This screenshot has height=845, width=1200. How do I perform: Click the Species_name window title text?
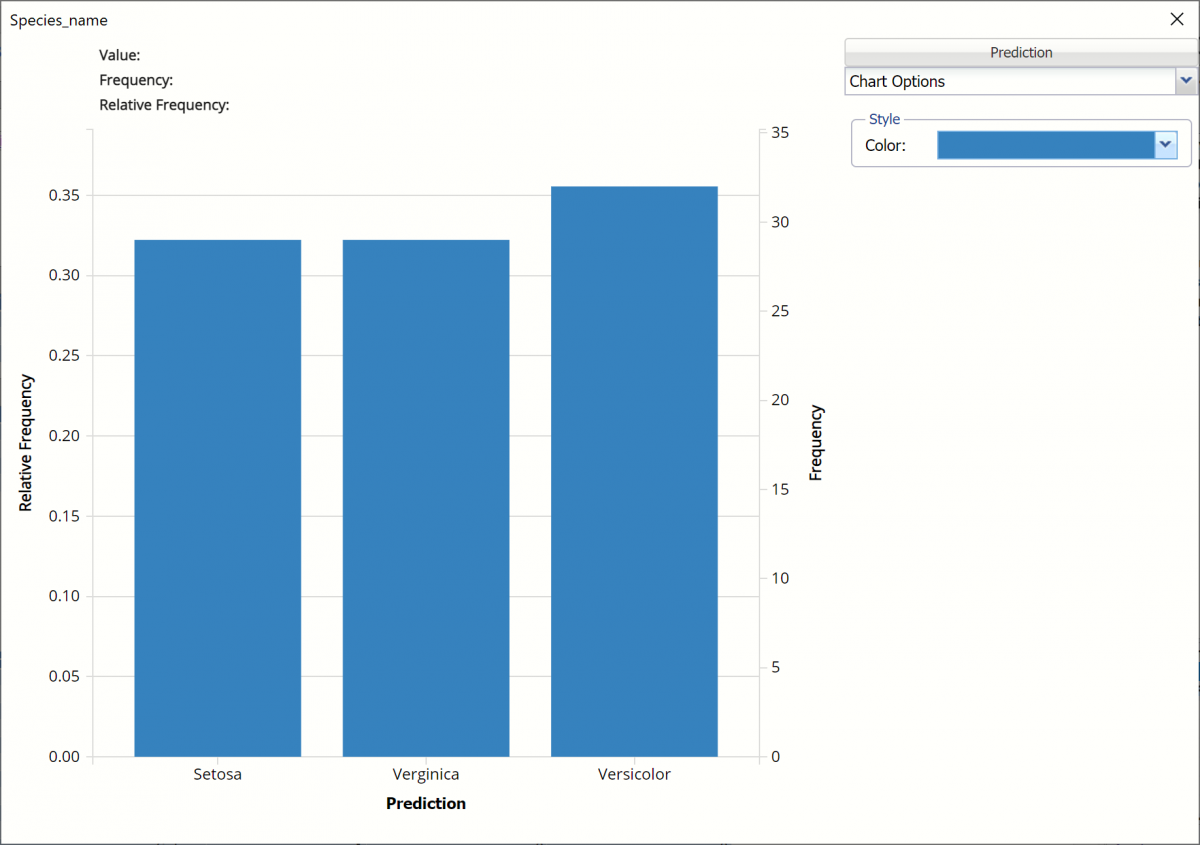tap(59, 20)
